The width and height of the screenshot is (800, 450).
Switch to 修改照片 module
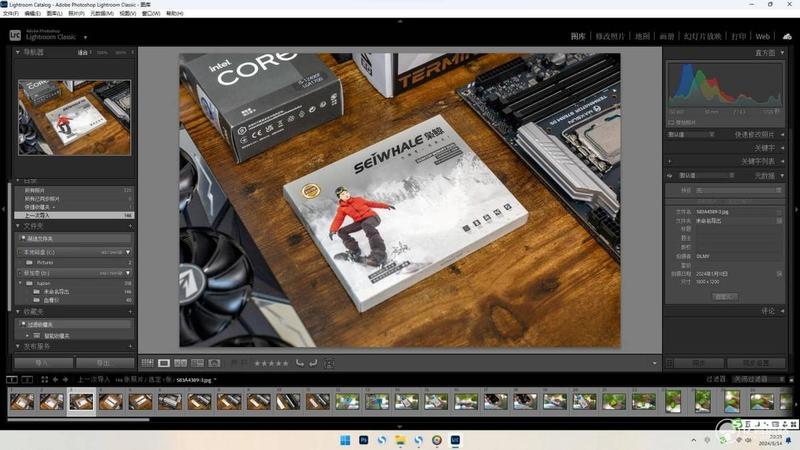610,36
